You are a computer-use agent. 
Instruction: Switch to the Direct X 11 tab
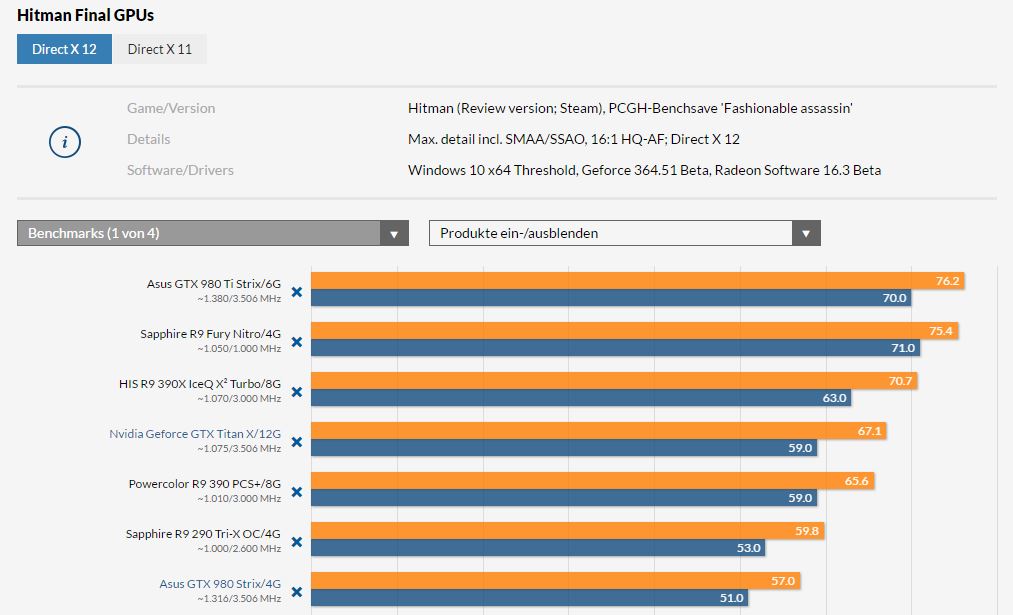(x=160, y=49)
